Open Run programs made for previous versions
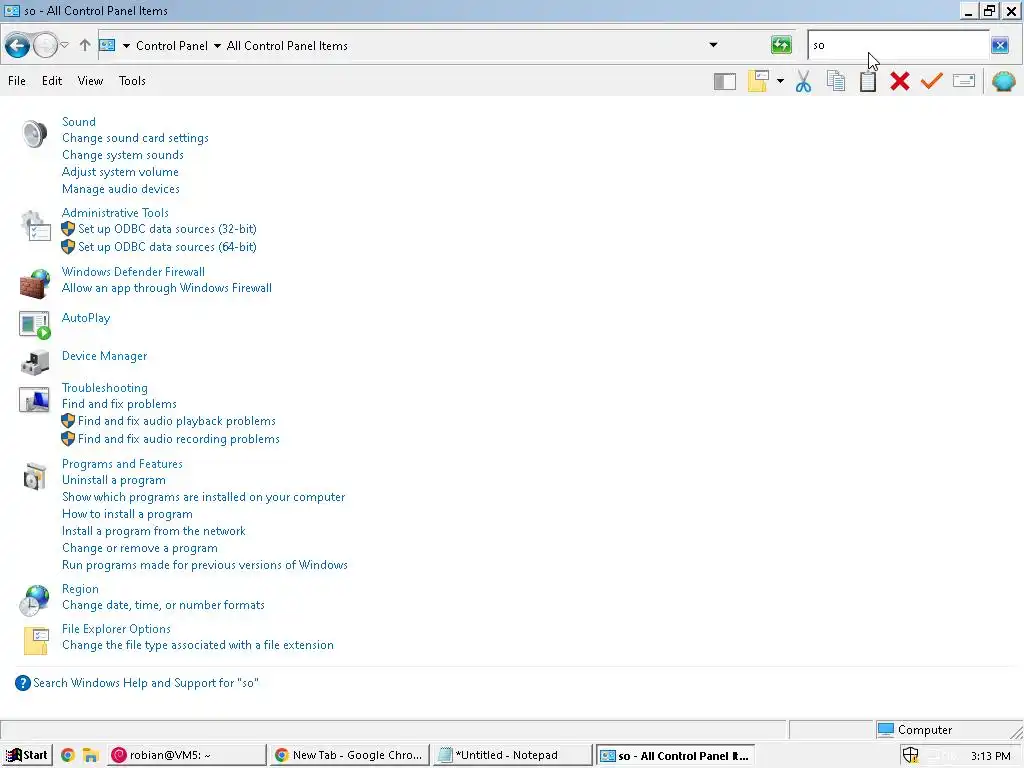The width and height of the screenshot is (1024, 768). [204, 566]
